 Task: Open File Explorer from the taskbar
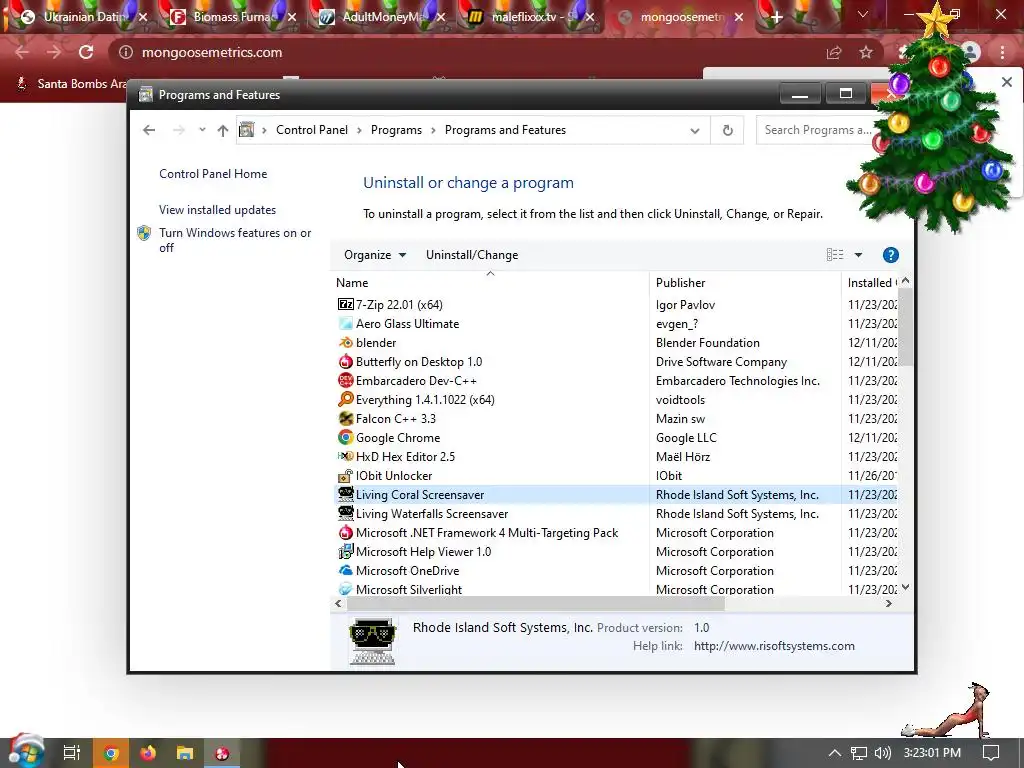(185, 753)
